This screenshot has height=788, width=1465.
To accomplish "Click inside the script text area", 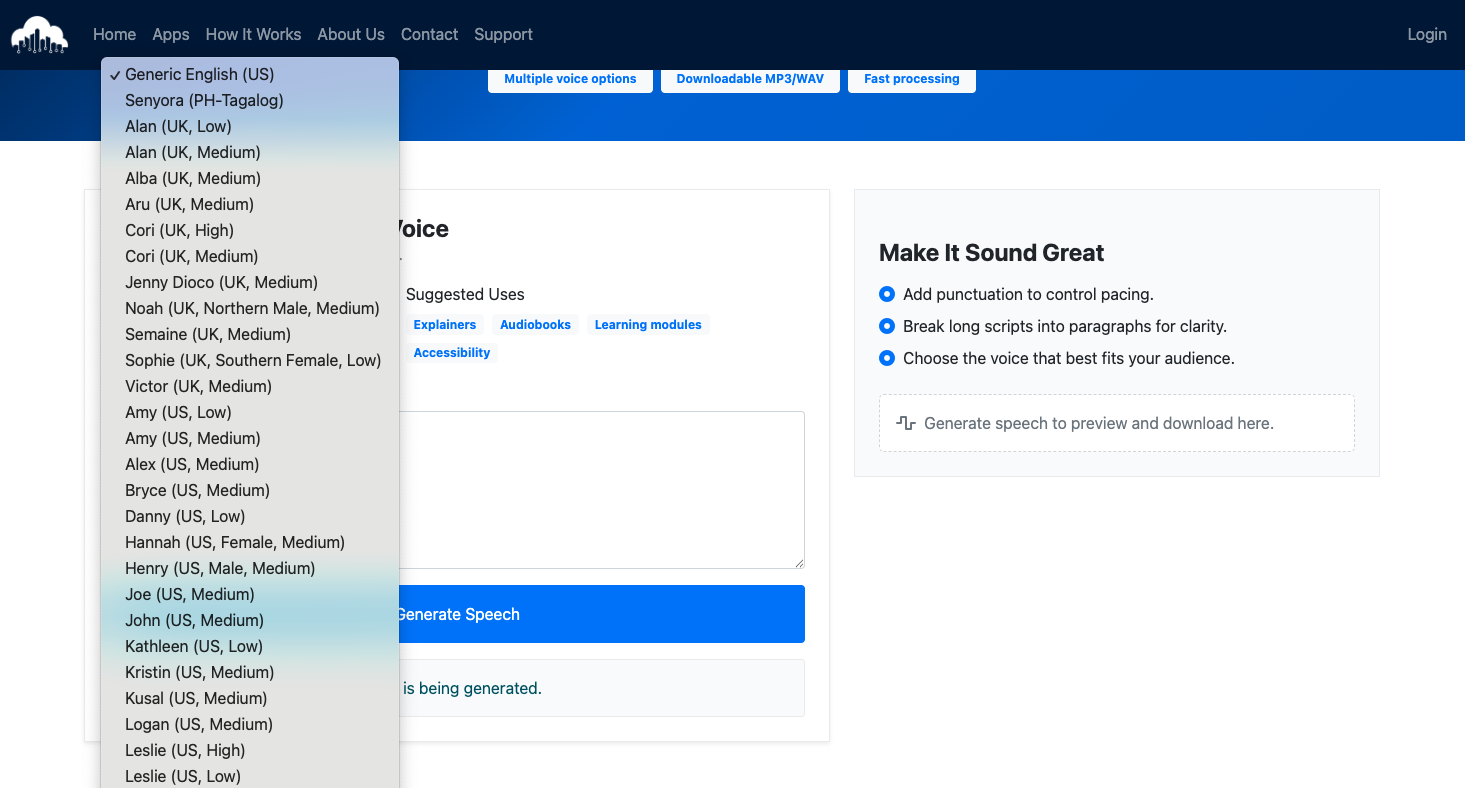I will point(600,488).
